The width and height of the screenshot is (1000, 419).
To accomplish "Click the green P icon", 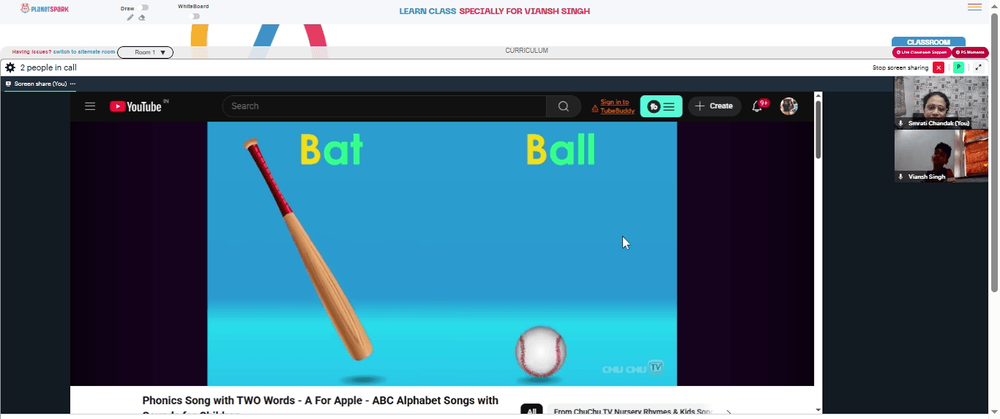I will point(958,68).
